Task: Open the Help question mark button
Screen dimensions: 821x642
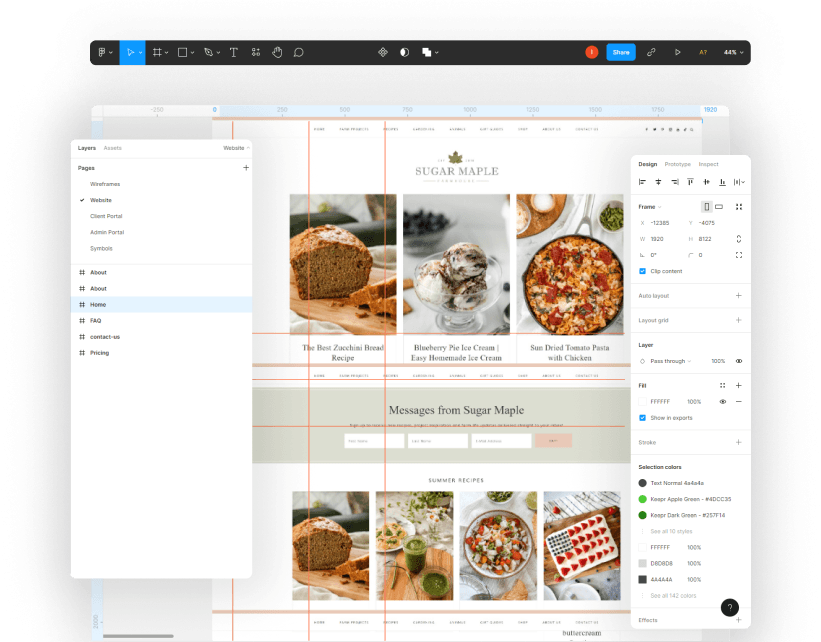Action: click(x=730, y=607)
